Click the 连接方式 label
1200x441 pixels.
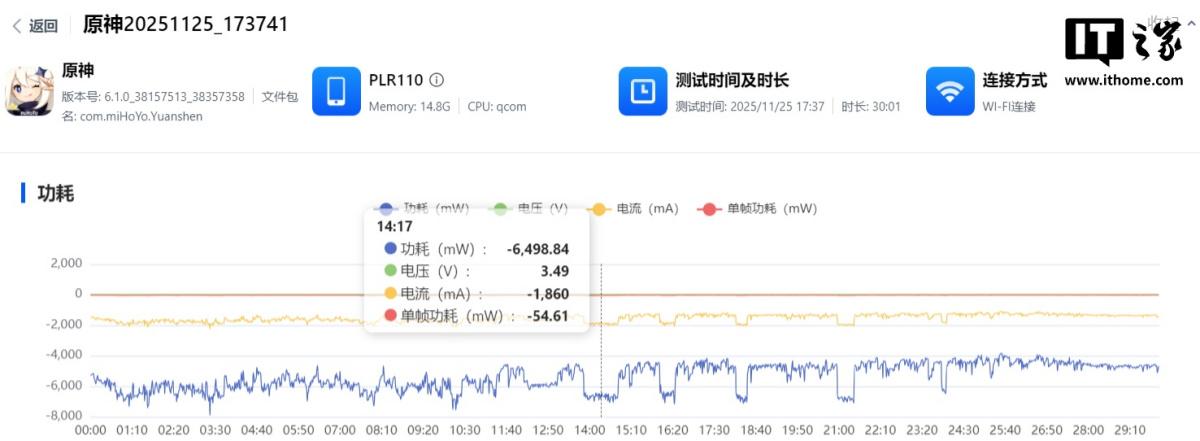point(1015,79)
